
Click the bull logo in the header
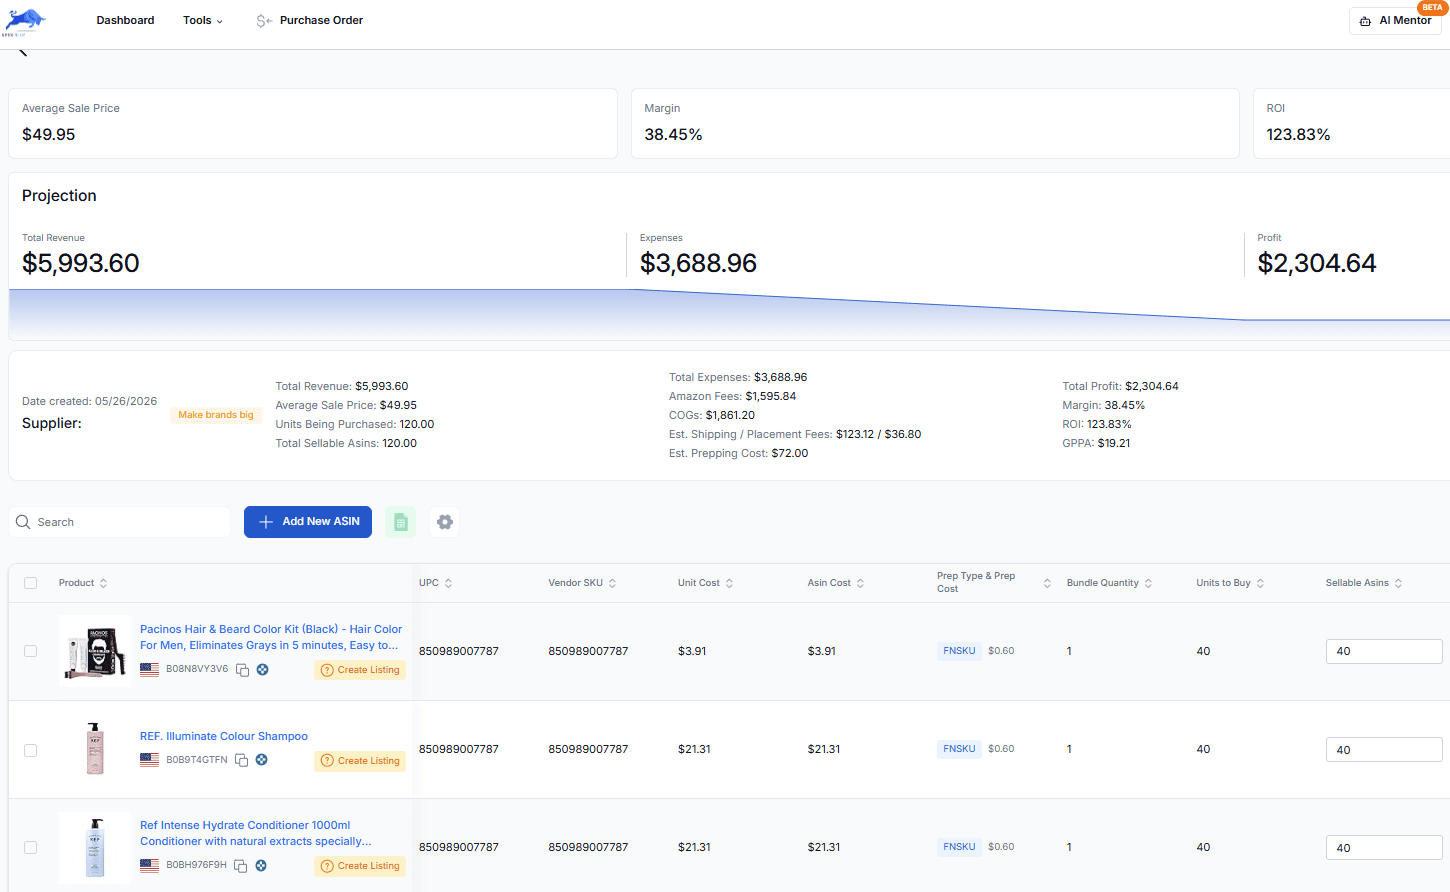[x=24, y=22]
